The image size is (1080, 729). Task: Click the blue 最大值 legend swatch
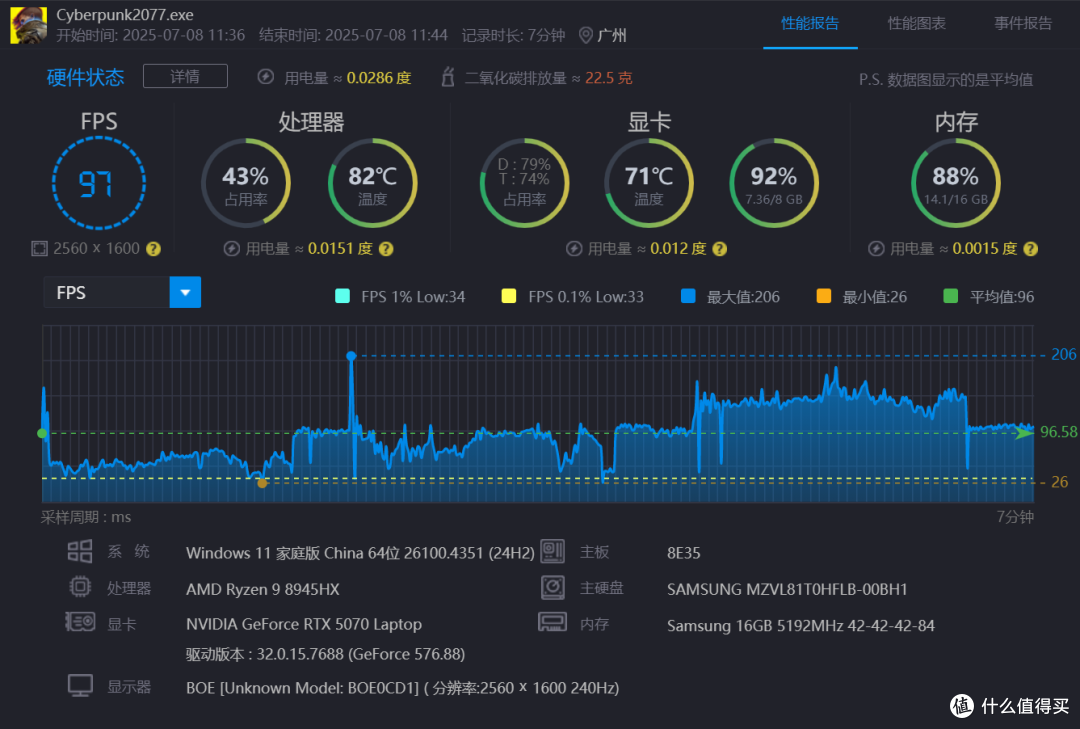pos(688,296)
